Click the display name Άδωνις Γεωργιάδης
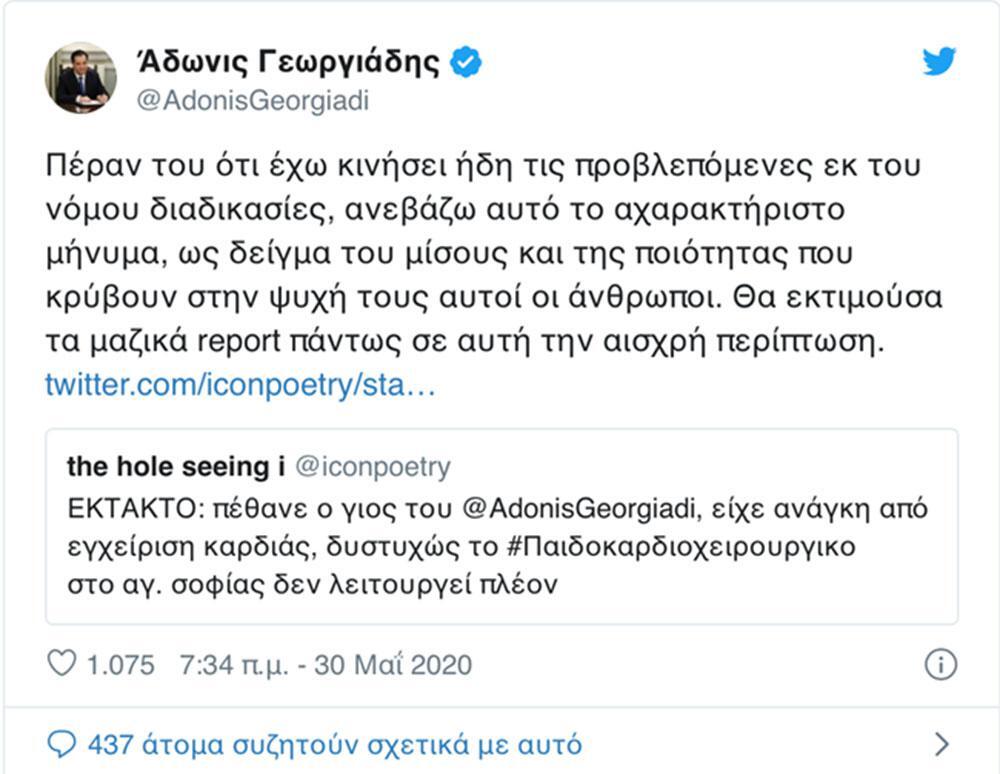 (287, 62)
